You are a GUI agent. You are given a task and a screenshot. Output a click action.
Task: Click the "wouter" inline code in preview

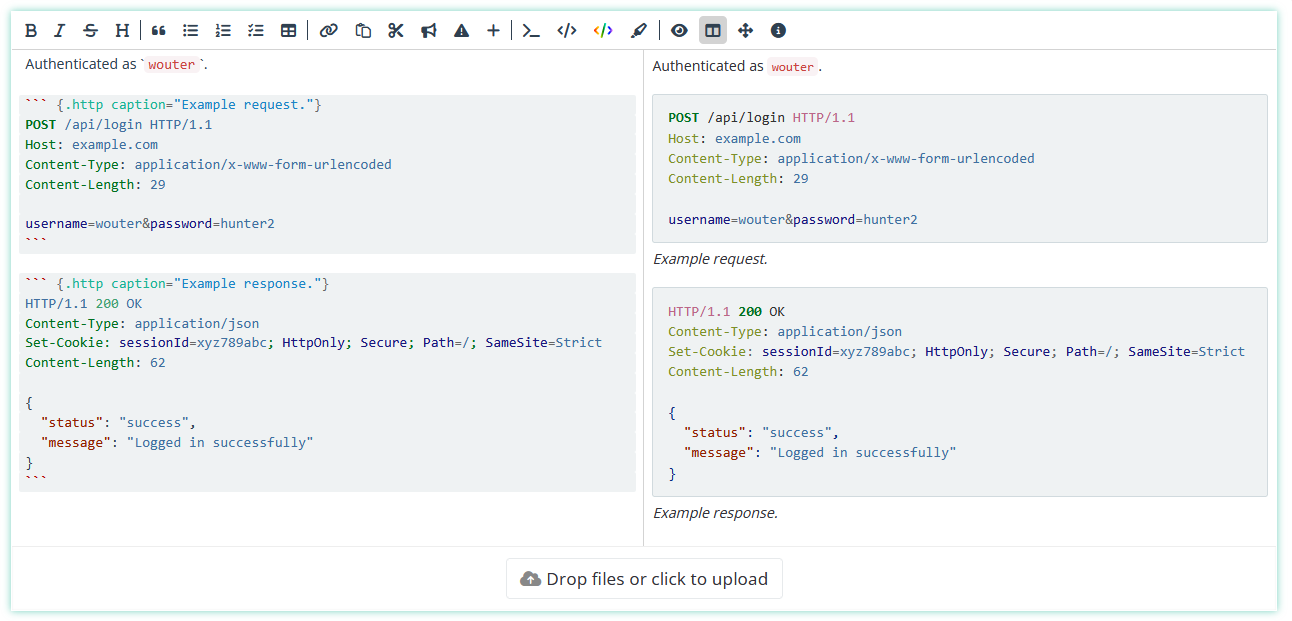(x=793, y=67)
